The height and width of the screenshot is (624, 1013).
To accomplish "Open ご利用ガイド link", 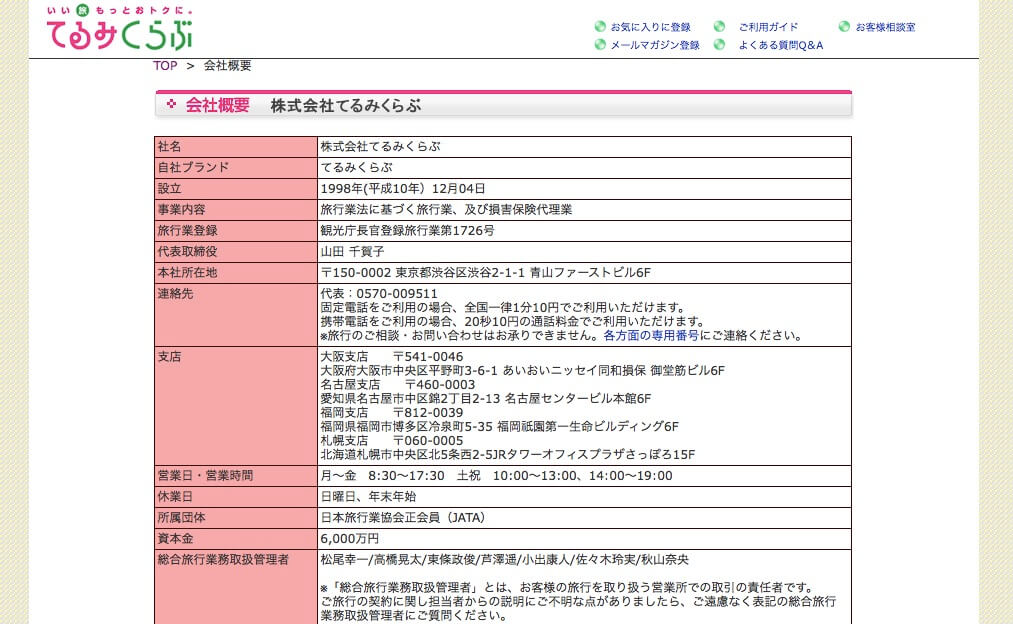I will (768, 27).
